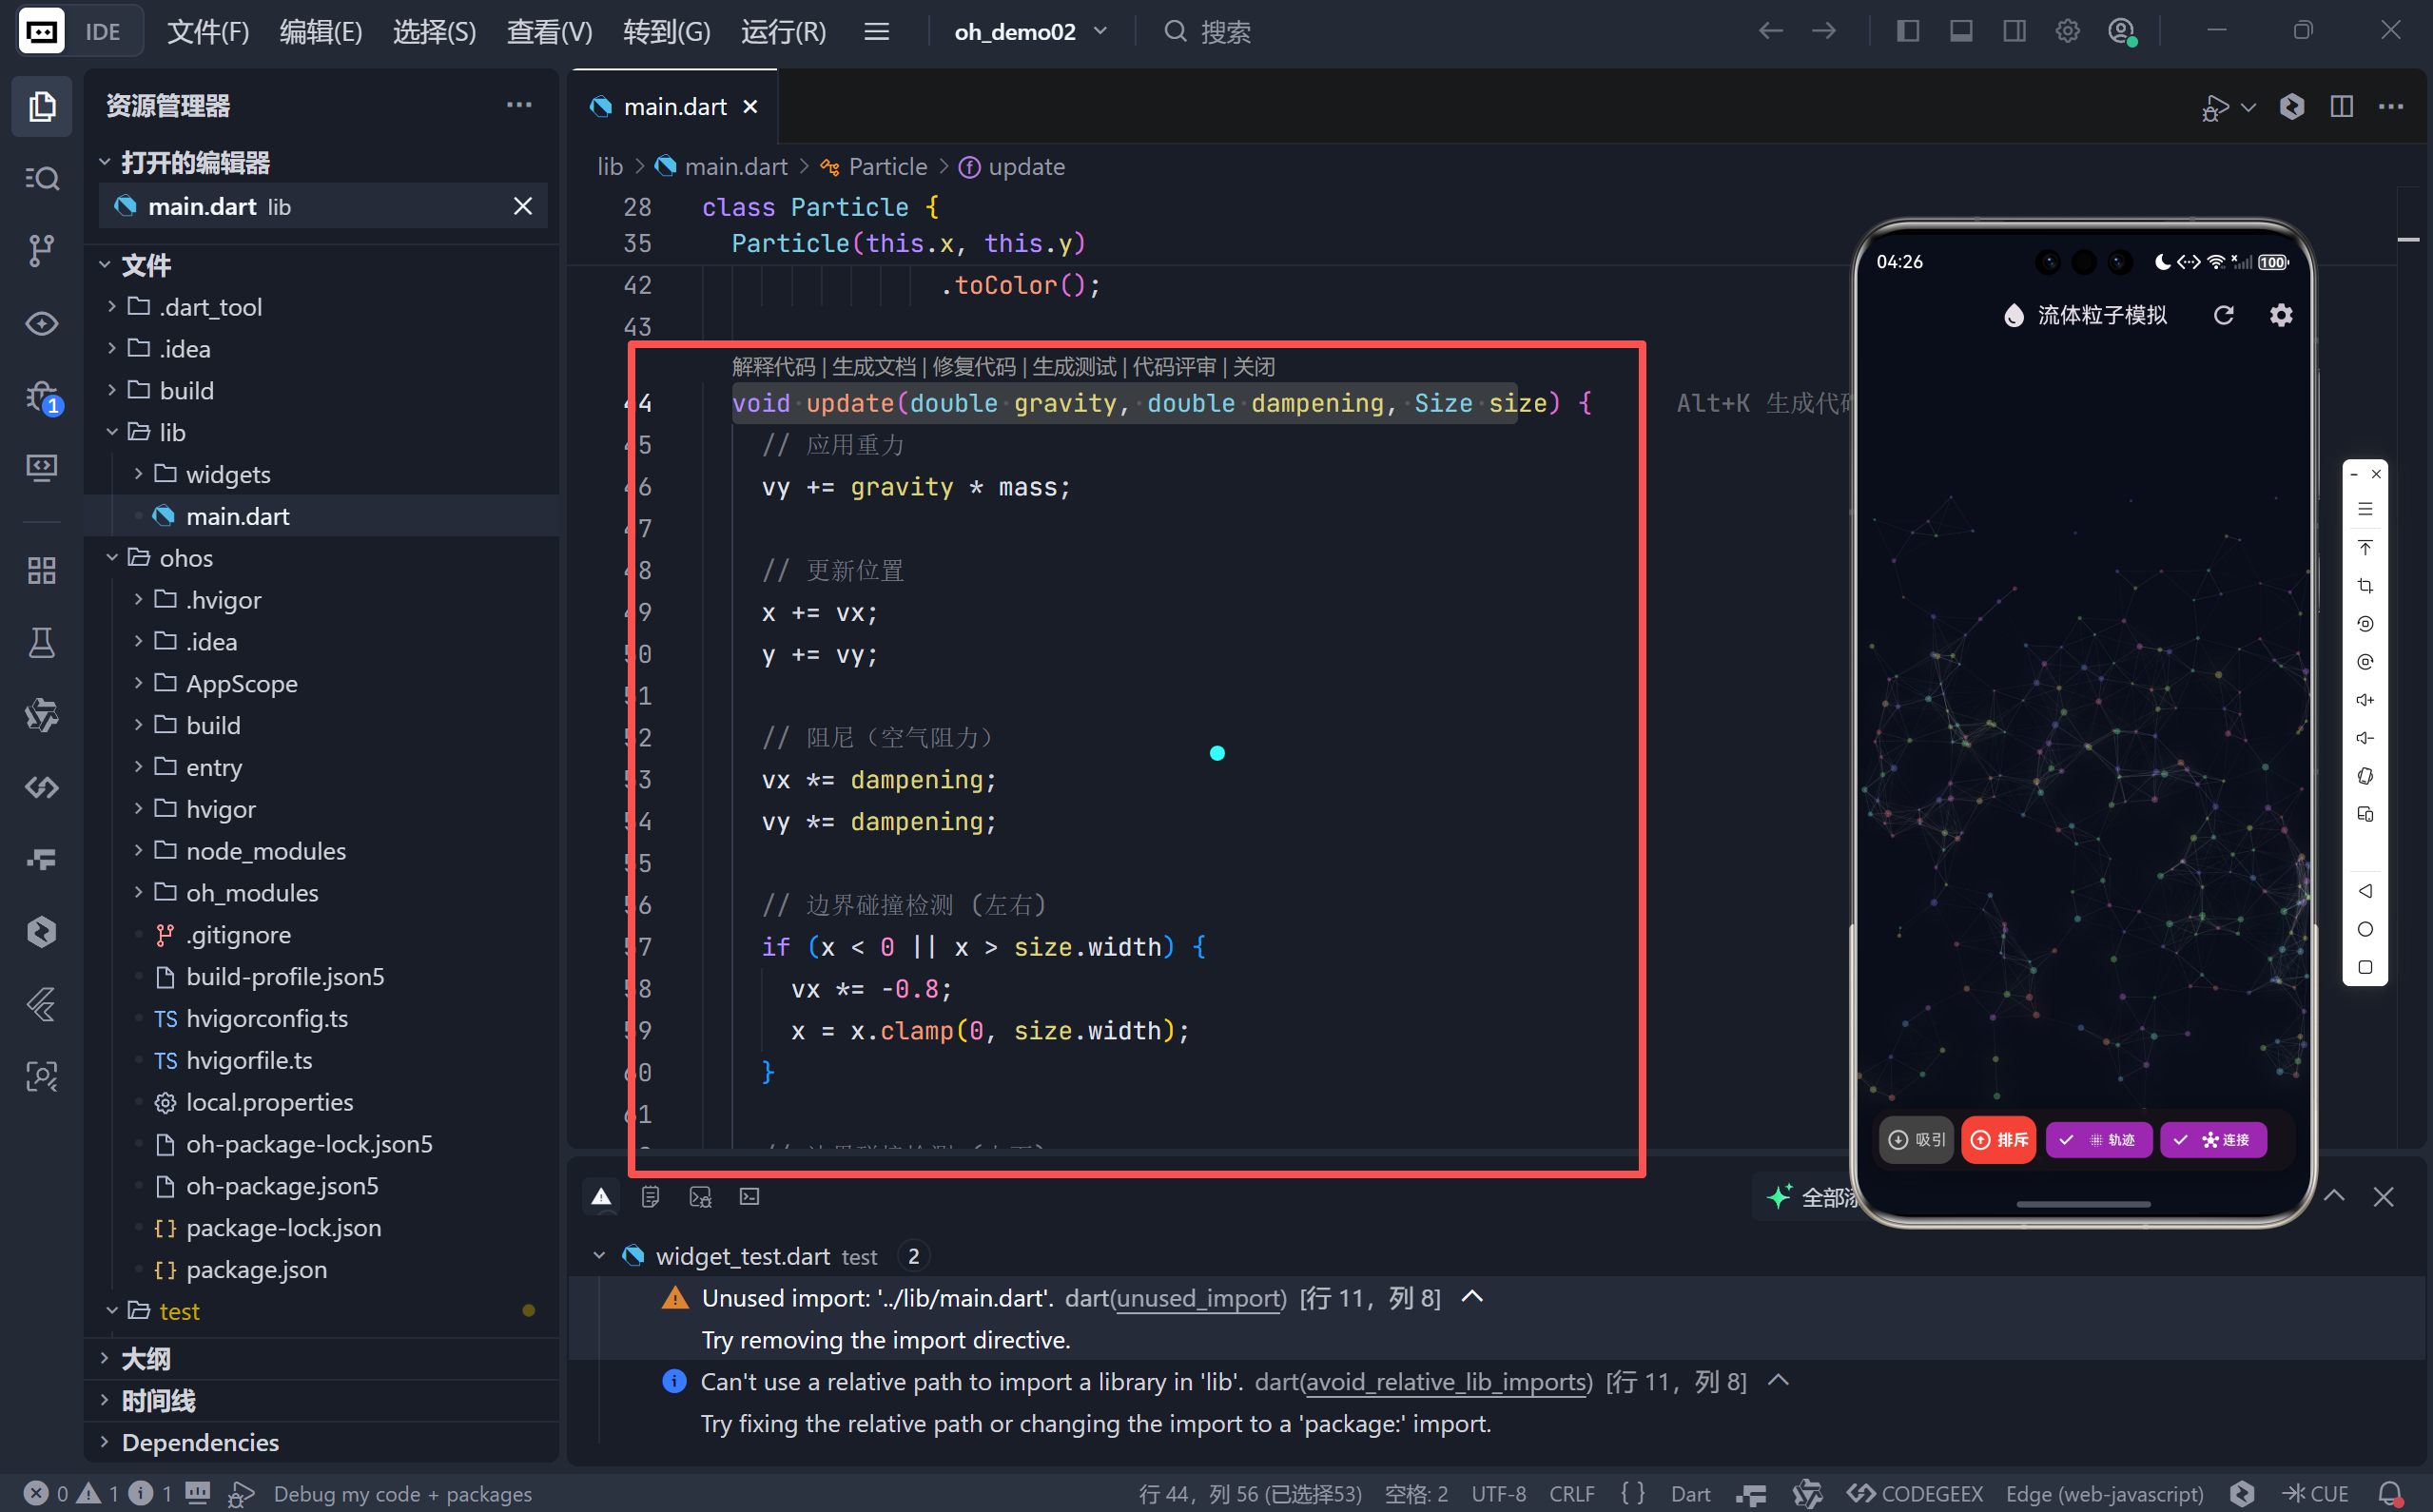Enable the 吸引 attract mode chip
Image resolution: width=2433 pixels, height=1512 pixels.
tap(1916, 1140)
